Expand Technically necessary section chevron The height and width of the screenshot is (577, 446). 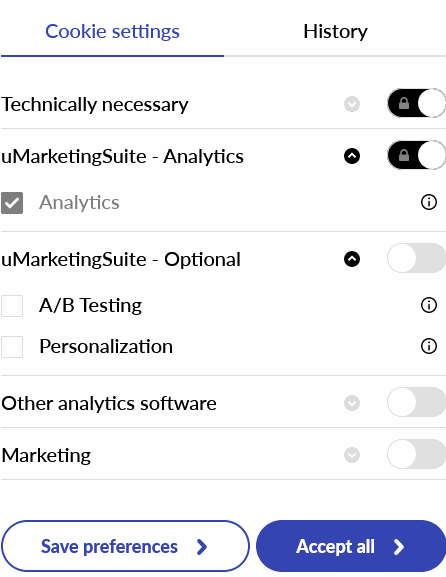(352, 104)
